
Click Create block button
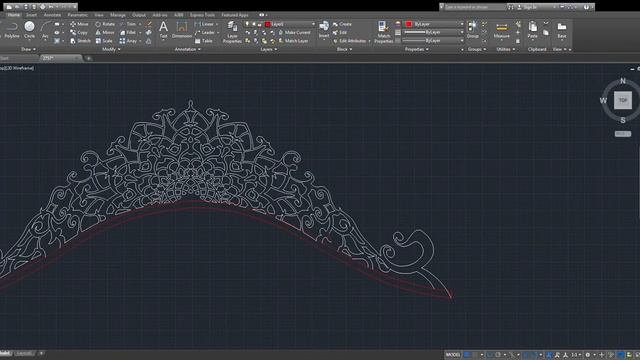pyautogui.click(x=342, y=24)
